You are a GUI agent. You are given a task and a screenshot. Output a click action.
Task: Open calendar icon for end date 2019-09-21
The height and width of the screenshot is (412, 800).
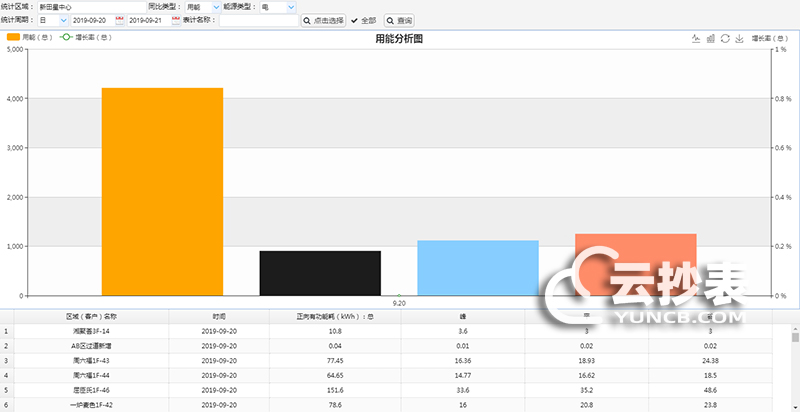[x=175, y=20]
